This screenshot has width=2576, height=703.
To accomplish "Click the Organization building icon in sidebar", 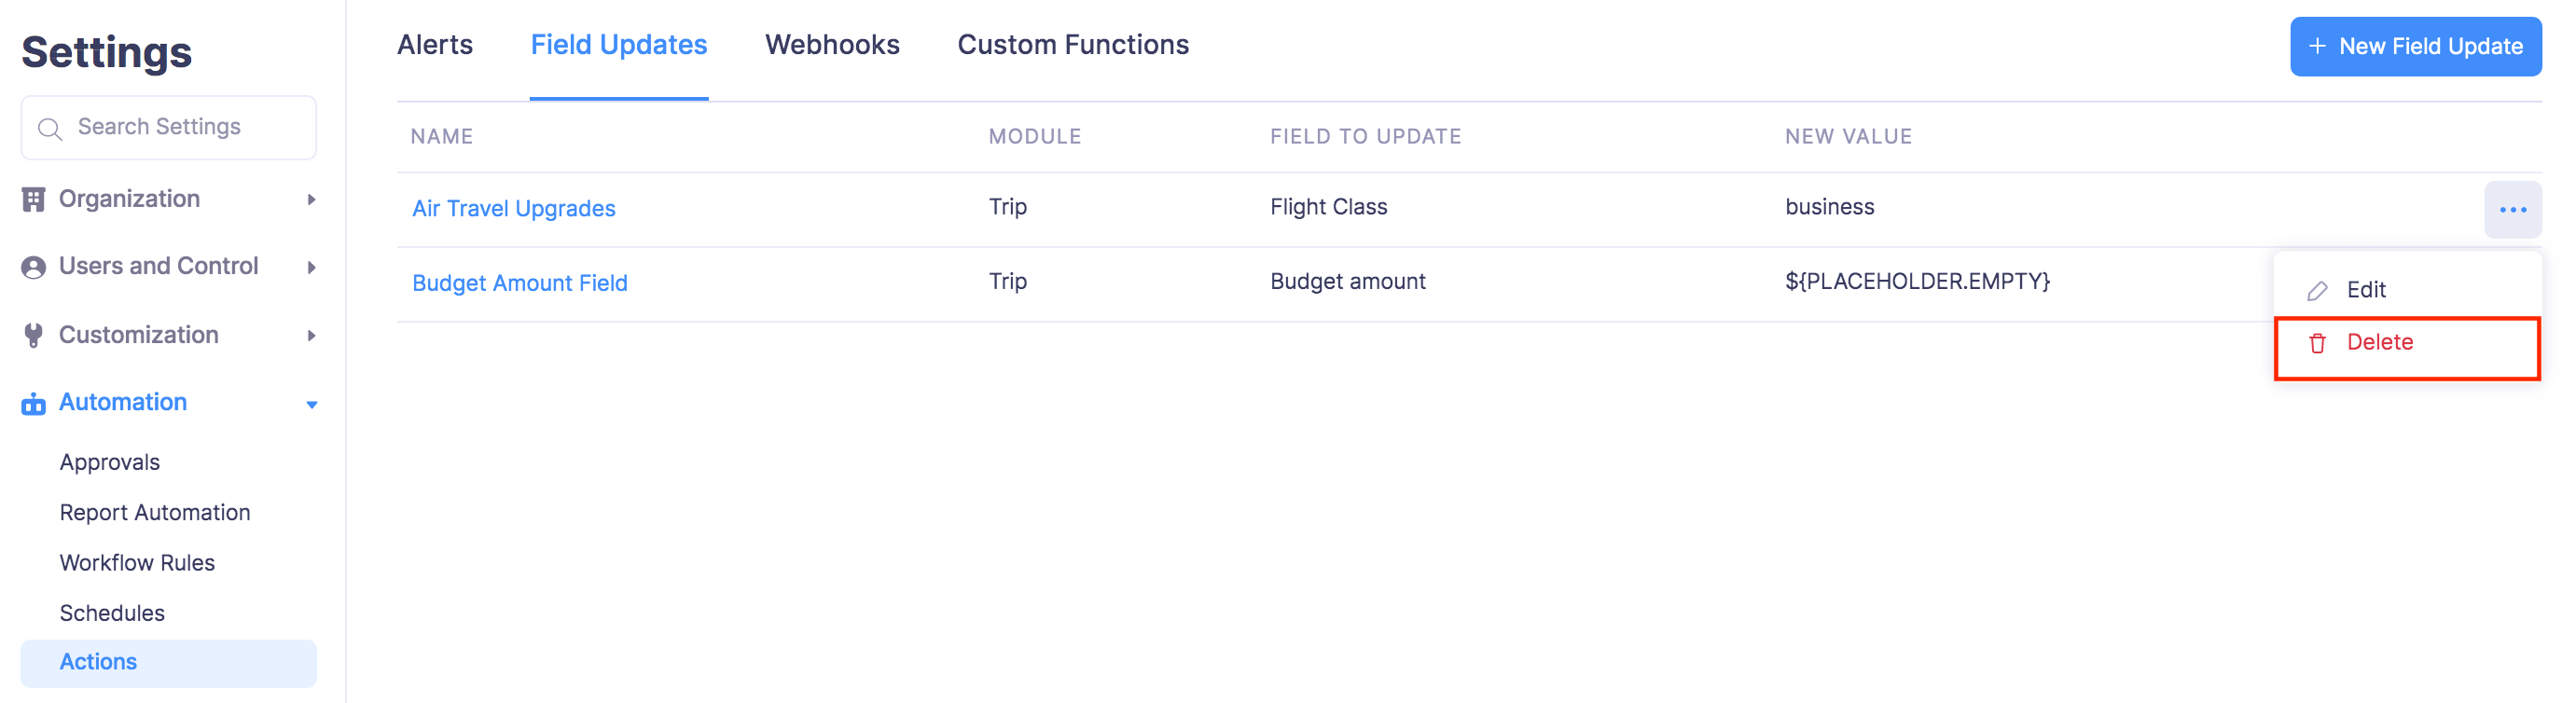I will (34, 198).
